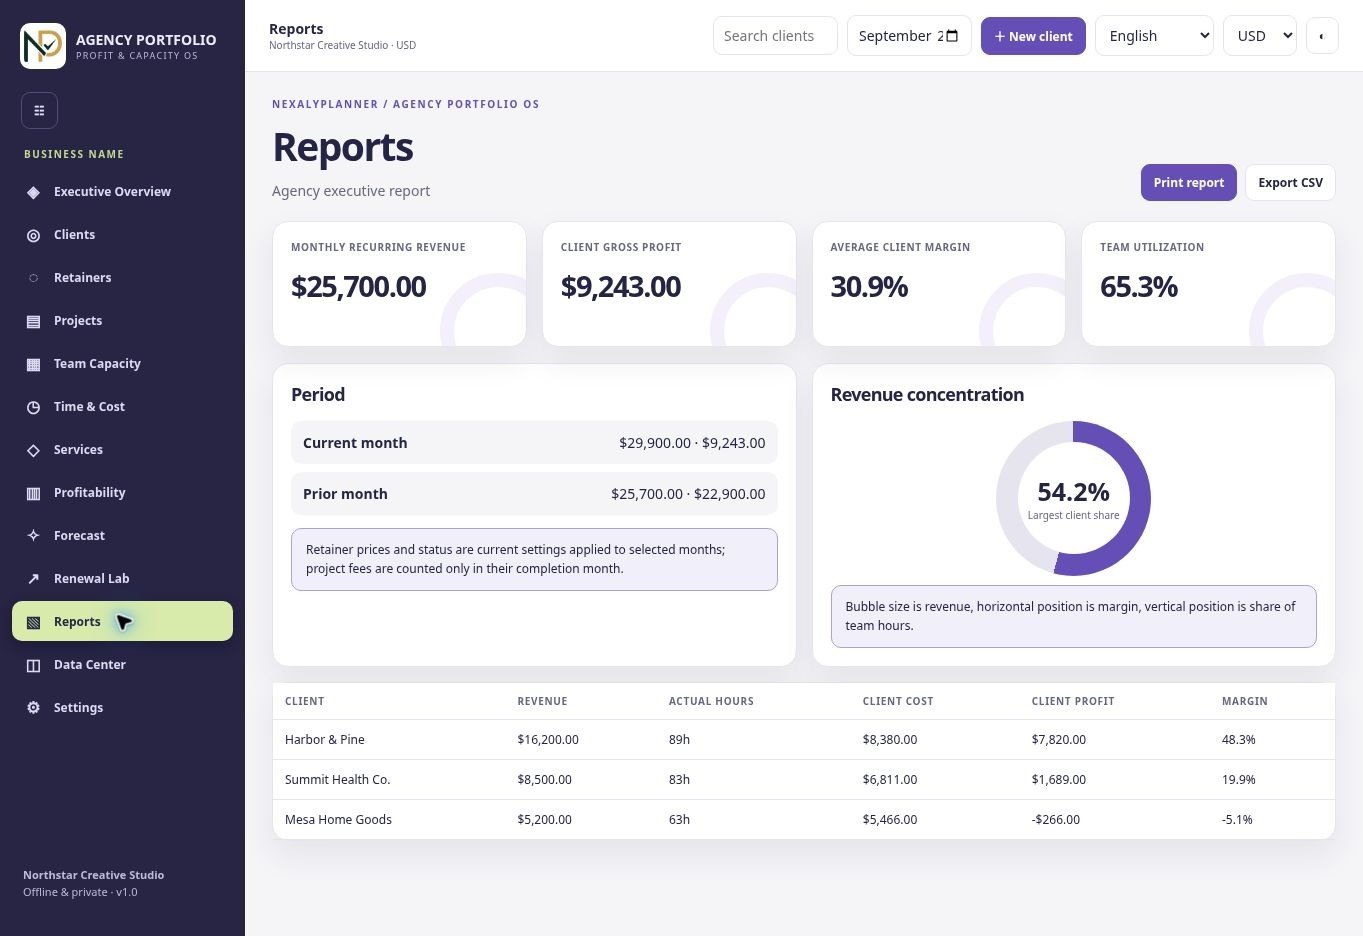This screenshot has height=936, width=1363.
Task: Click the New client button
Action: (x=1033, y=36)
